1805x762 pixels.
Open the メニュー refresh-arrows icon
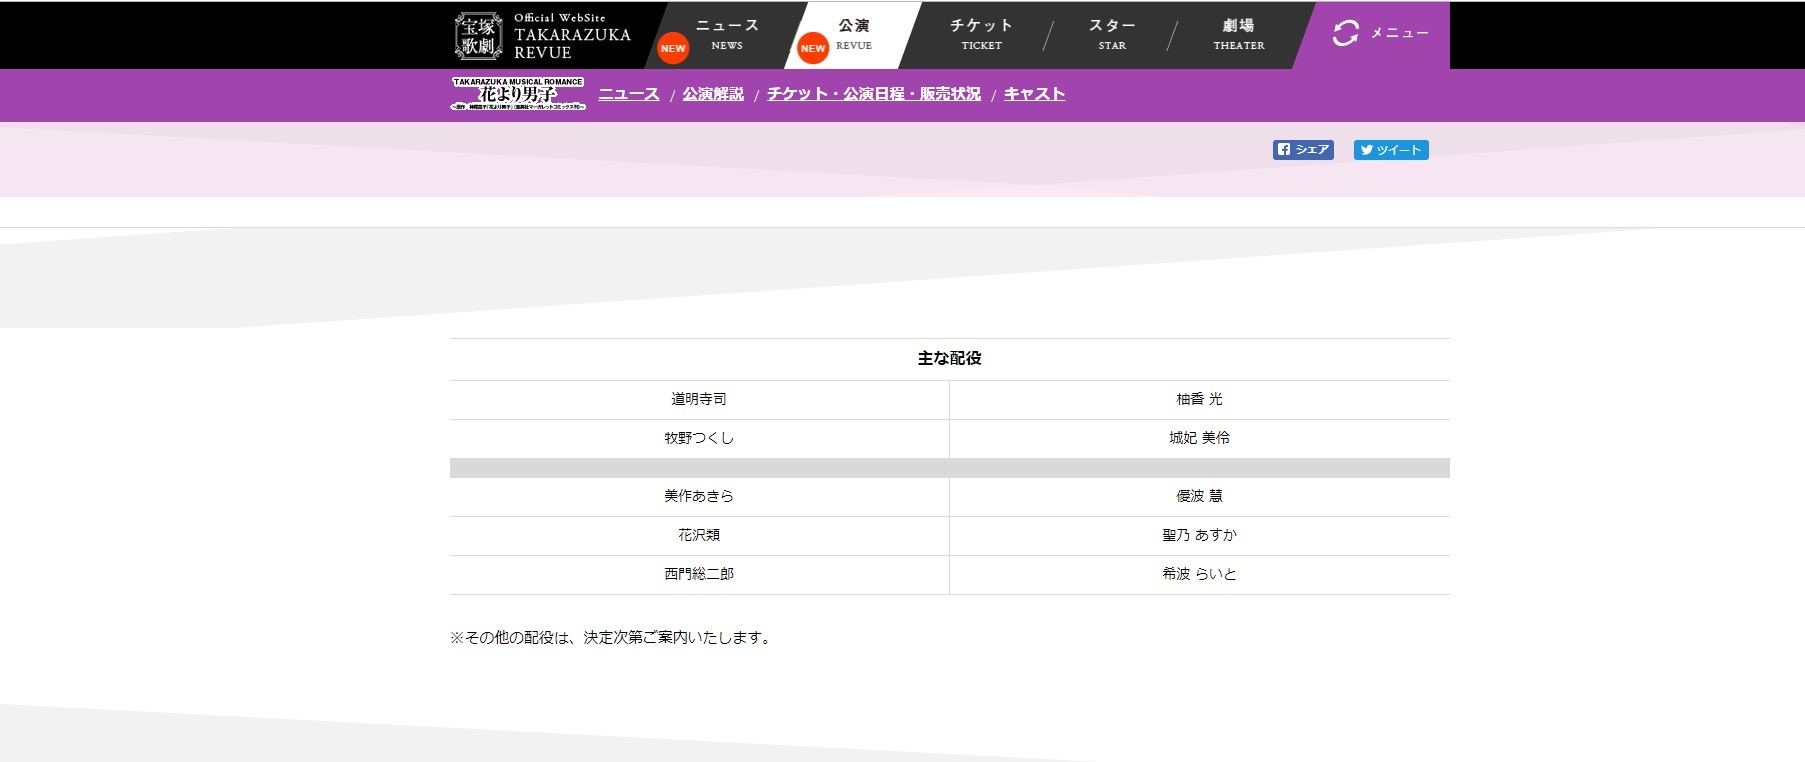tap(1346, 33)
